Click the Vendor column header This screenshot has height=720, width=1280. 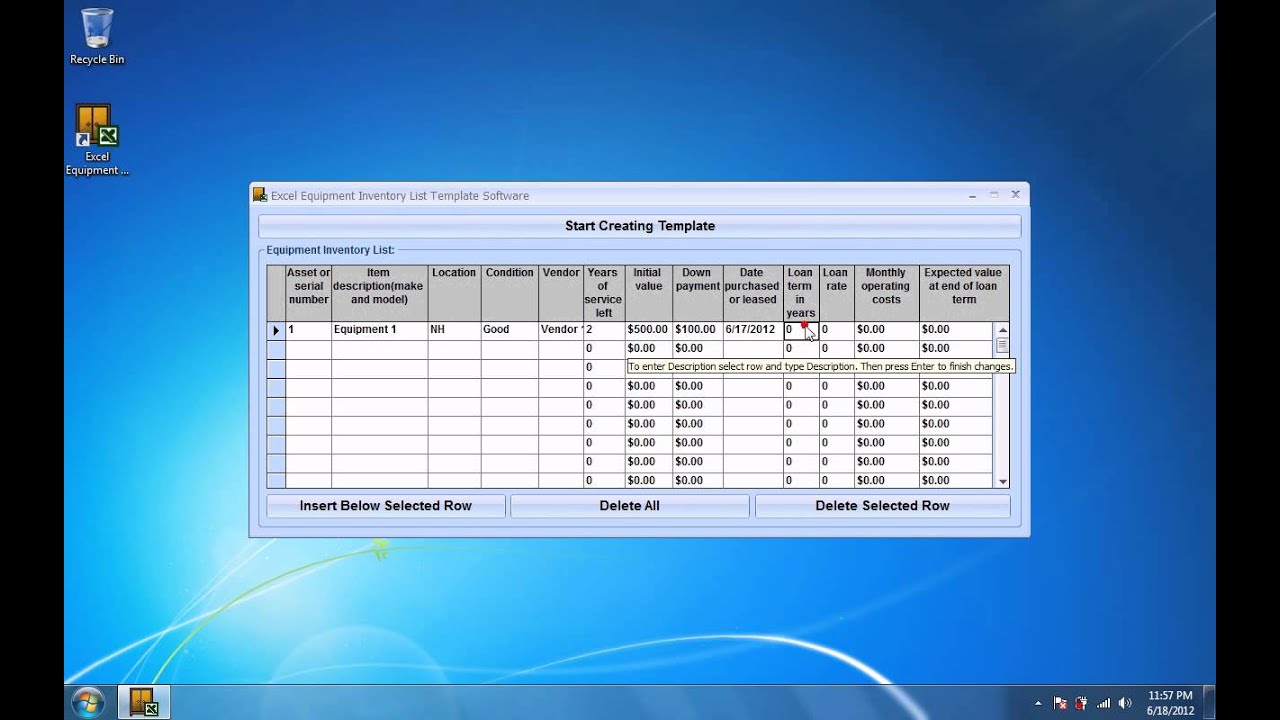(x=561, y=293)
